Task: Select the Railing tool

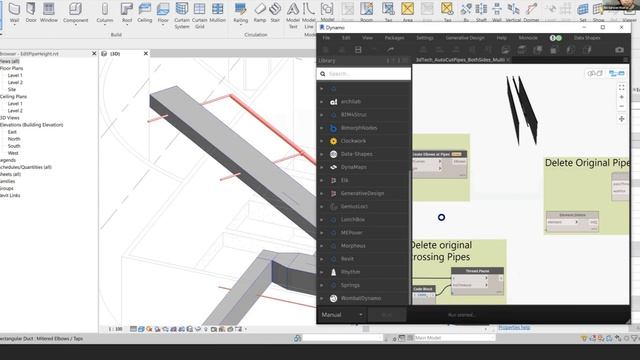Action: pyautogui.click(x=240, y=12)
